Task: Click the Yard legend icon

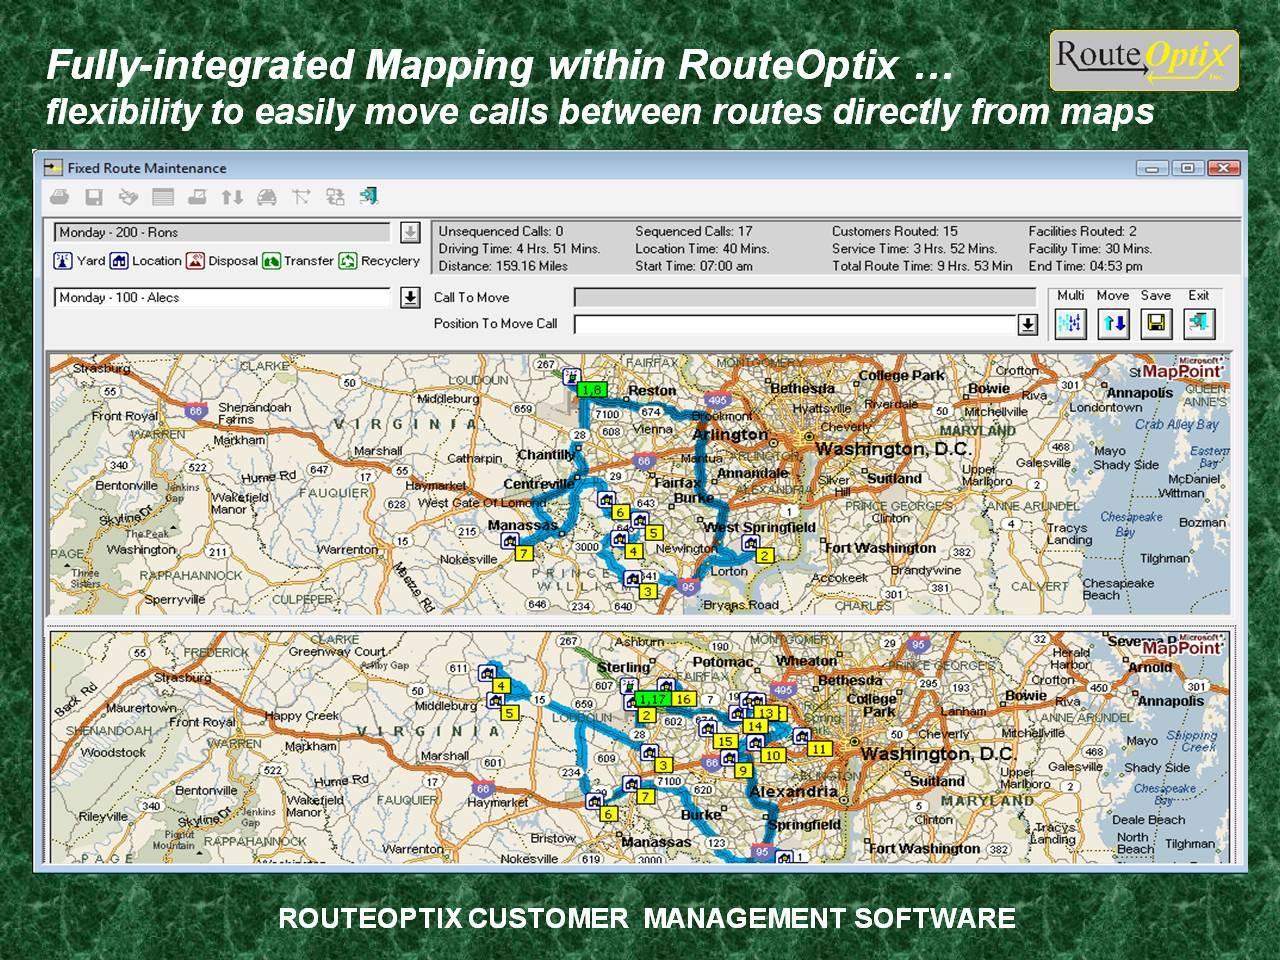Action: pos(62,261)
